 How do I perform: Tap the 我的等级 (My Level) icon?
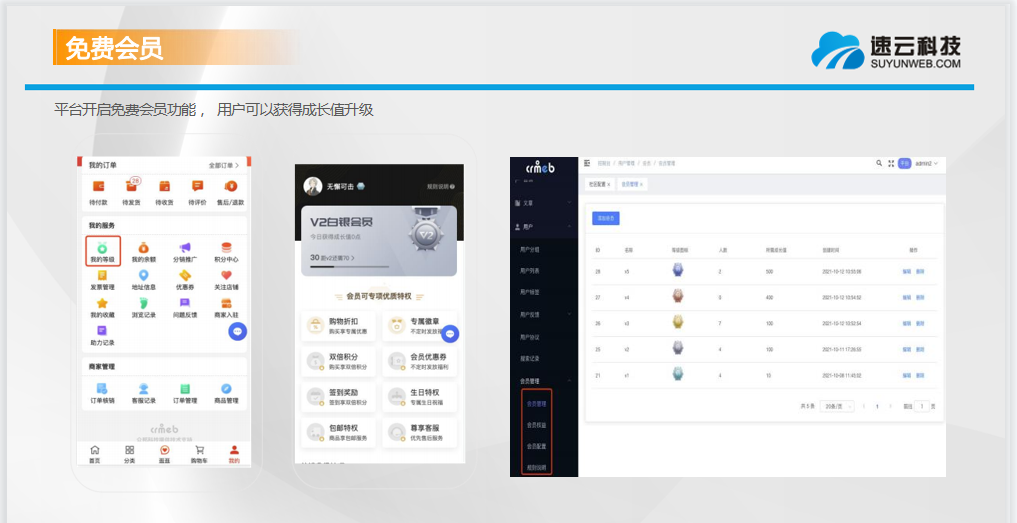(x=102, y=249)
